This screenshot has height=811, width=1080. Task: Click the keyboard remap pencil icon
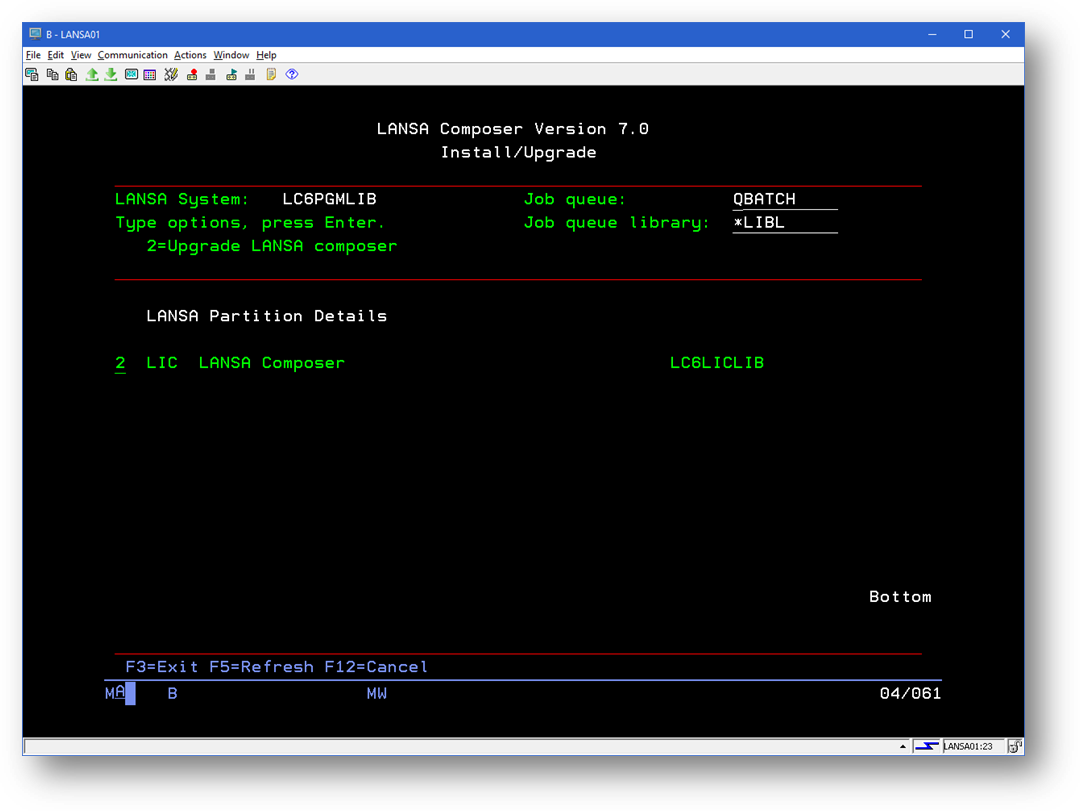[x=171, y=74]
